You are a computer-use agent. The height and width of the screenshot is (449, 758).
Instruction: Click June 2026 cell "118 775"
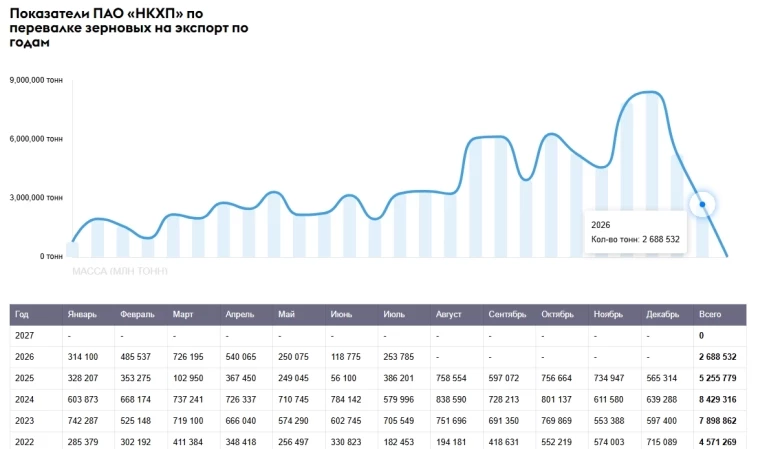[346, 357]
